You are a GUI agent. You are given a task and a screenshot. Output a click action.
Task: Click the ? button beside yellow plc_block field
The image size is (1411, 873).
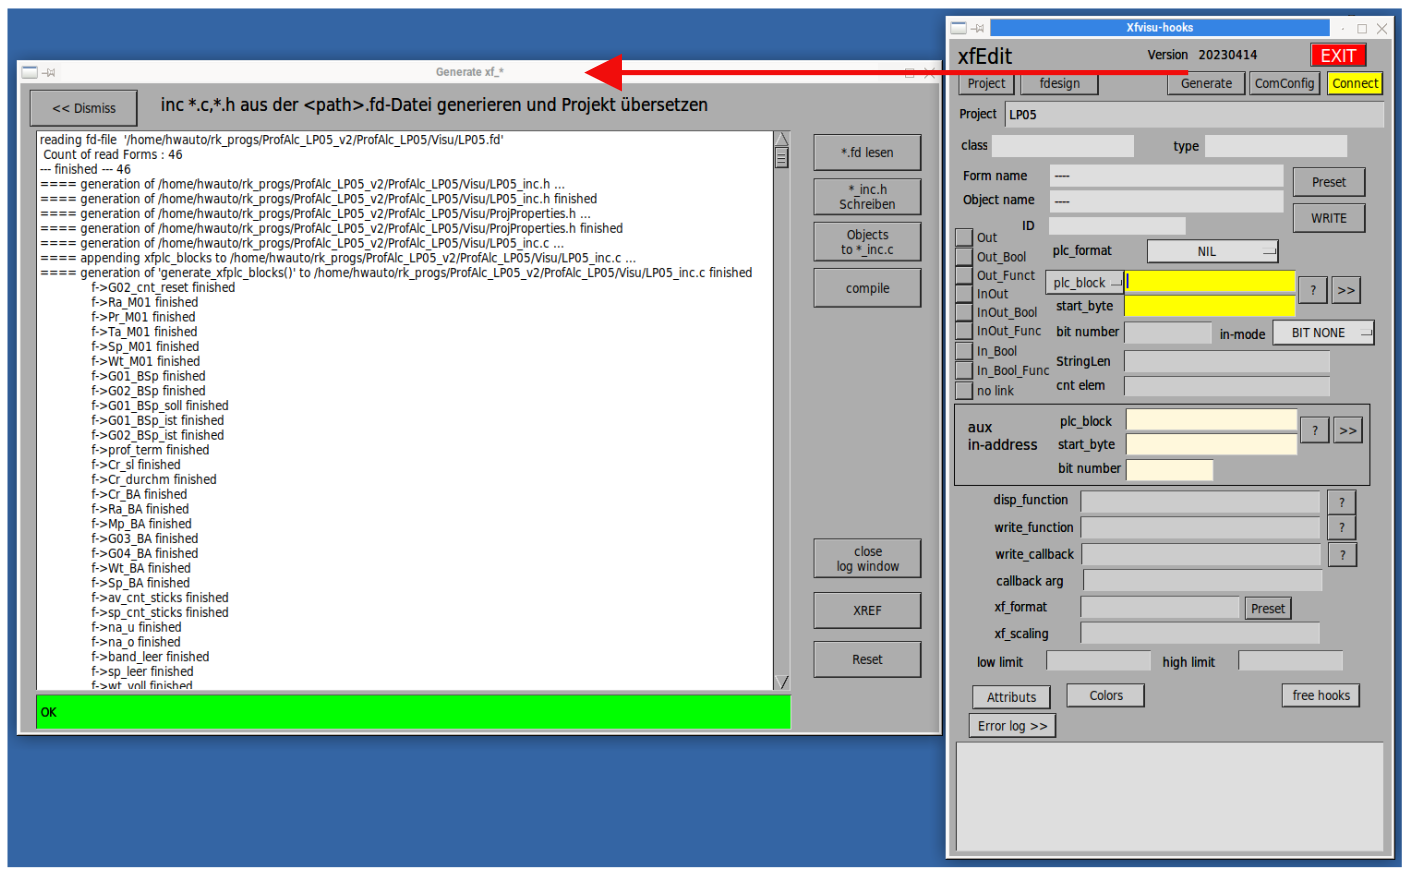click(x=1313, y=291)
